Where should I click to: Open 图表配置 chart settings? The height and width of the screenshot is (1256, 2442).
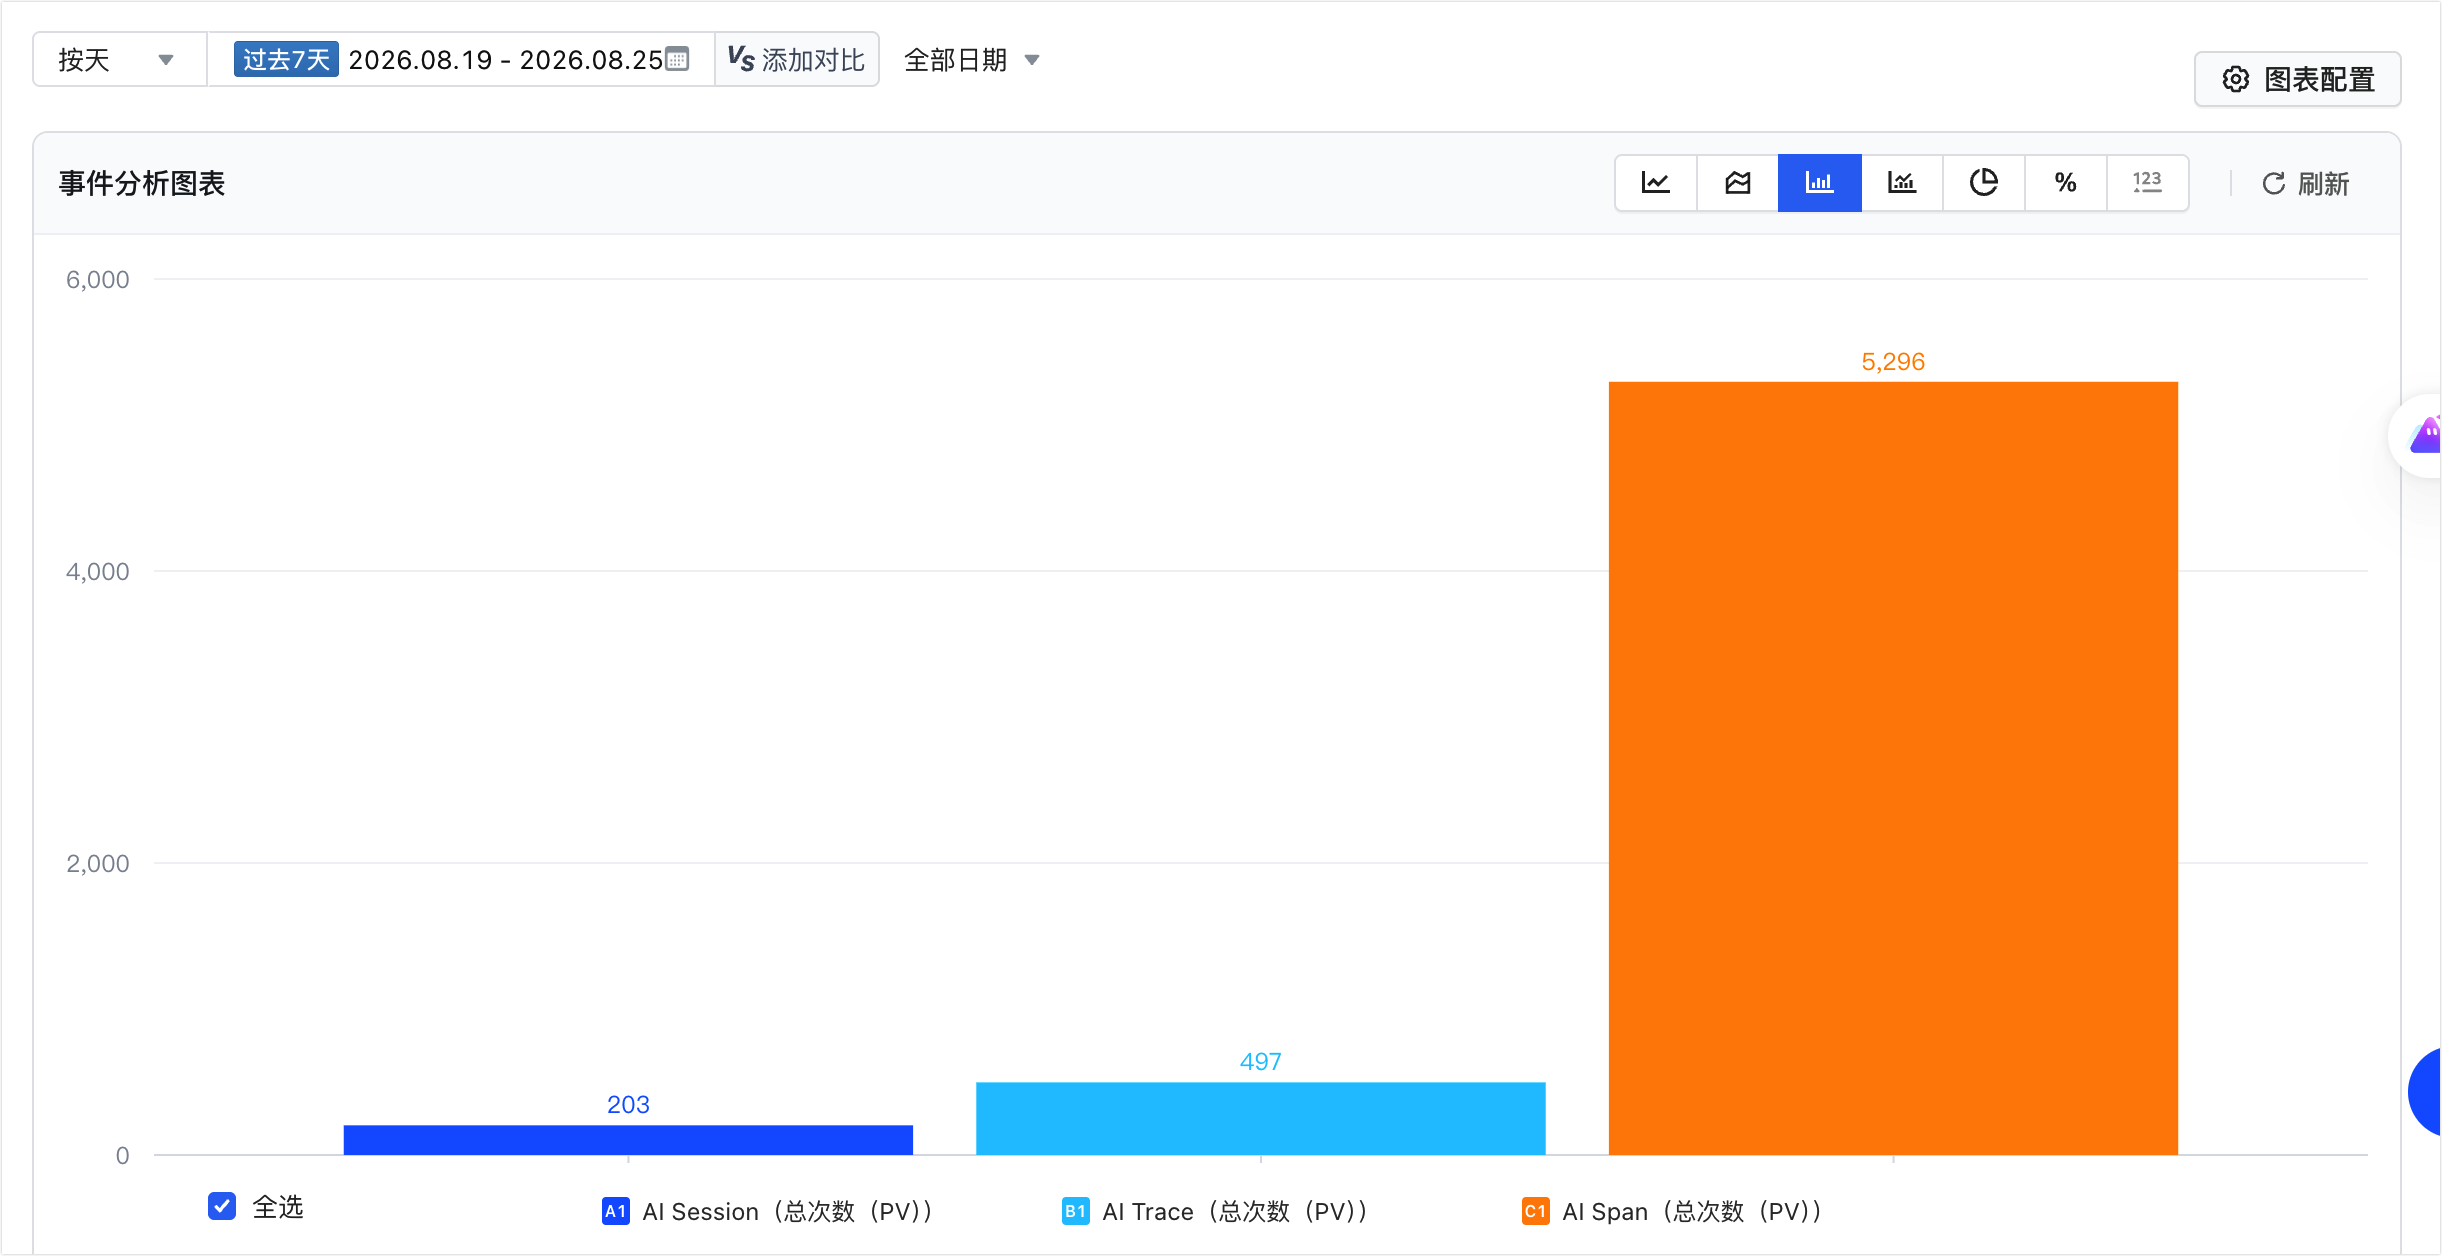pos(2298,79)
